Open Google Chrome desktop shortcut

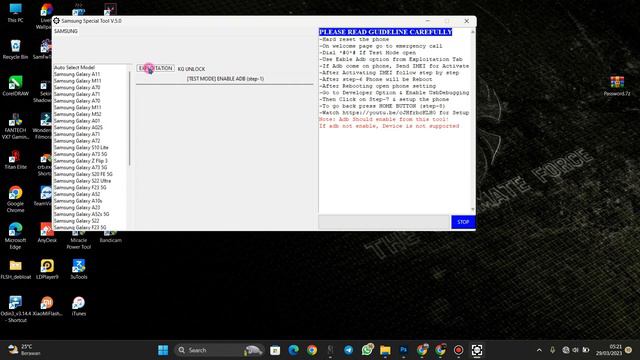tap(16, 199)
